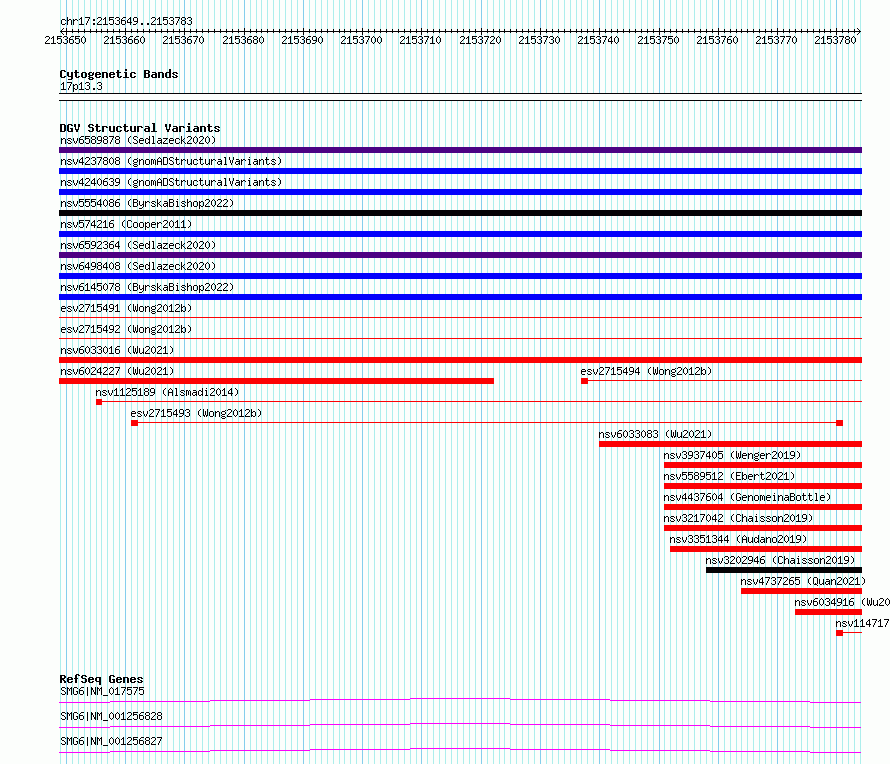
Task: Click the red bar under nsv6034916
Action: 829,612
